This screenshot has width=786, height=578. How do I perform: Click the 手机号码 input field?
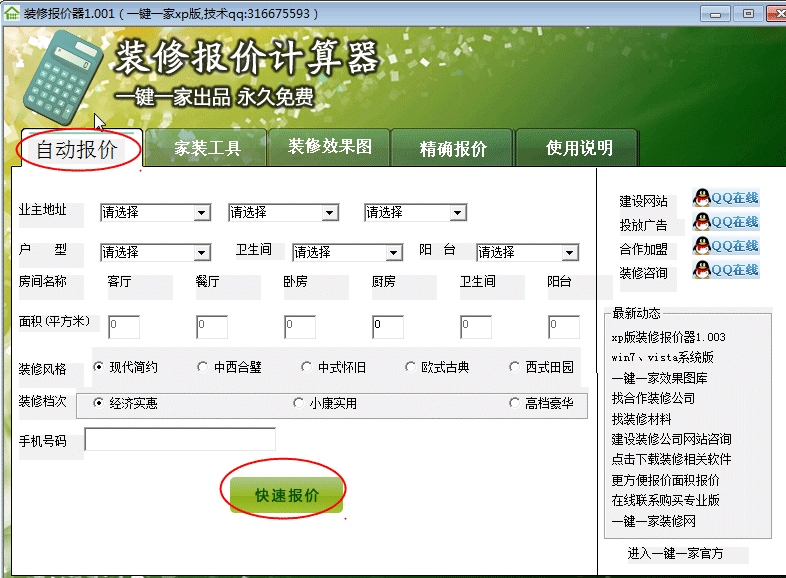180,440
